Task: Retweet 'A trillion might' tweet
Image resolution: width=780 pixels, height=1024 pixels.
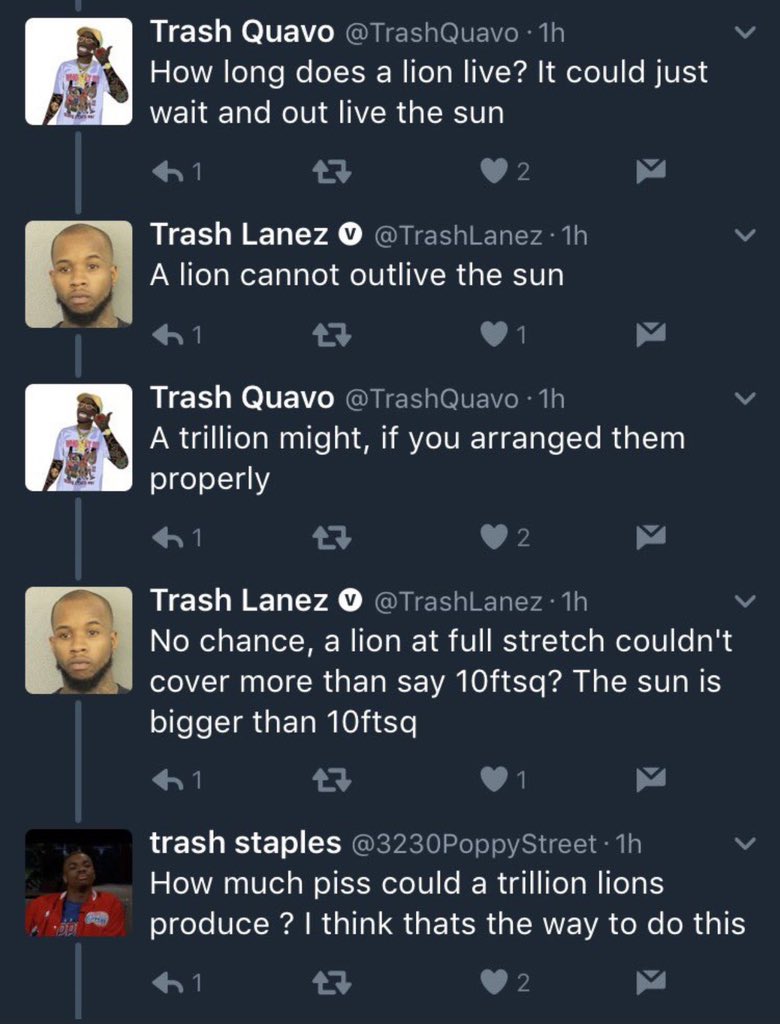Action: click(332, 537)
